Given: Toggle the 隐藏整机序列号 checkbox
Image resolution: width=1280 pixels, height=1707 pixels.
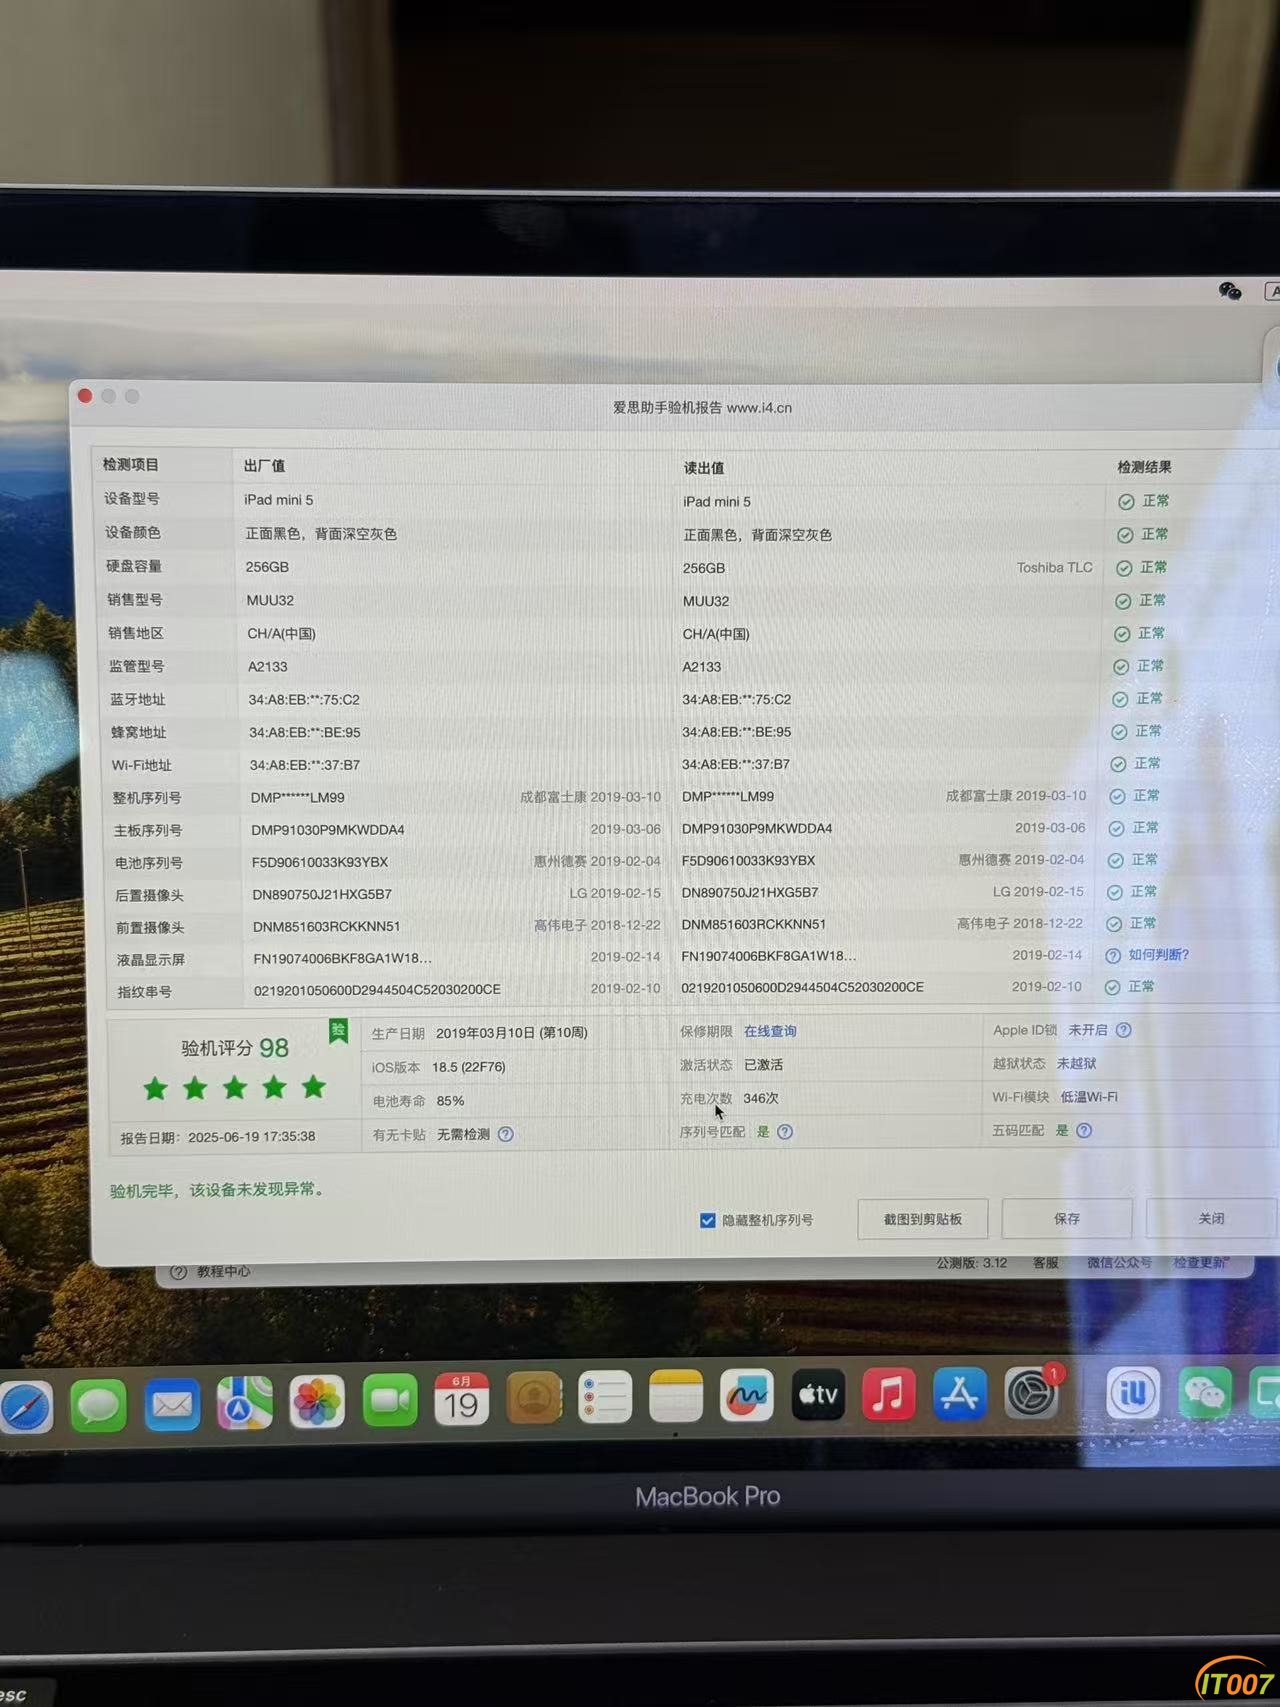Looking at the screenshot, I should click(708, 1220).
